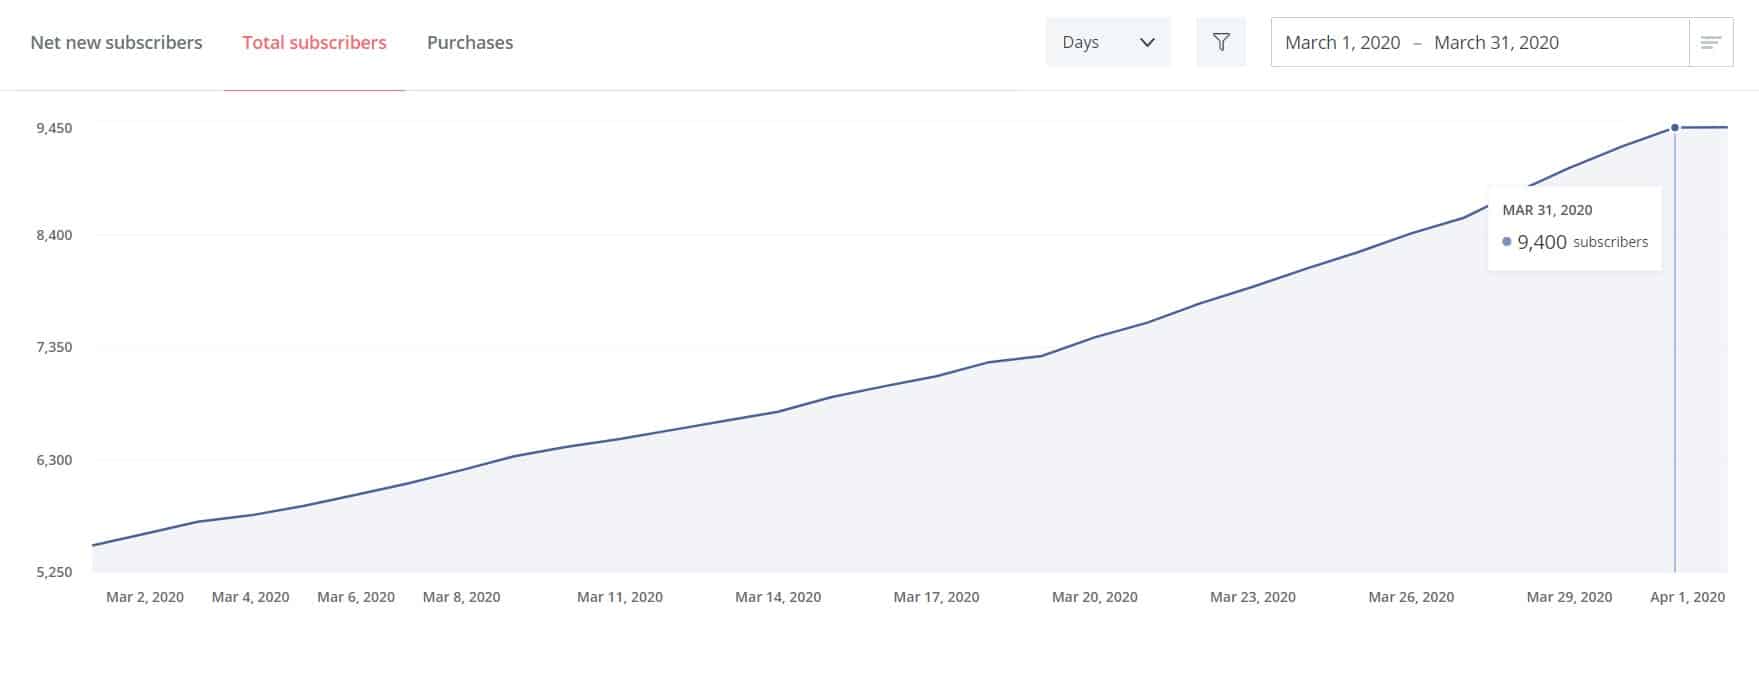This screenshot has height=680, width=1759.
Task: Click the filter funnel icon
Action: click(x=1221, y=42)
